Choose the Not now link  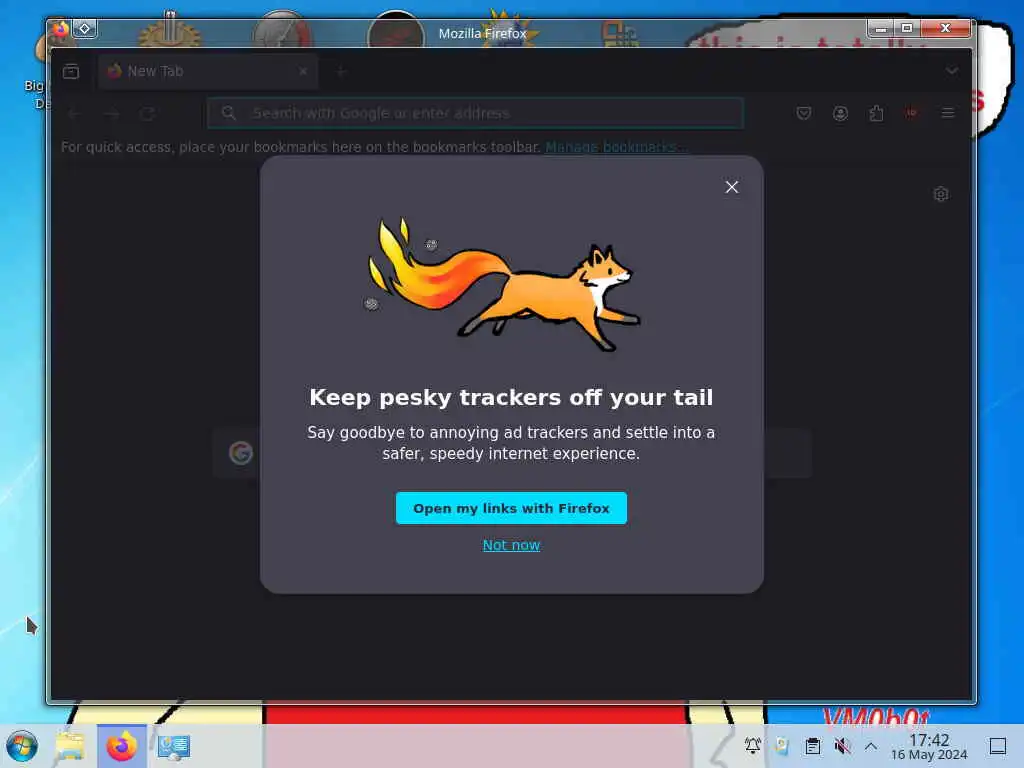tap(511, 545)
